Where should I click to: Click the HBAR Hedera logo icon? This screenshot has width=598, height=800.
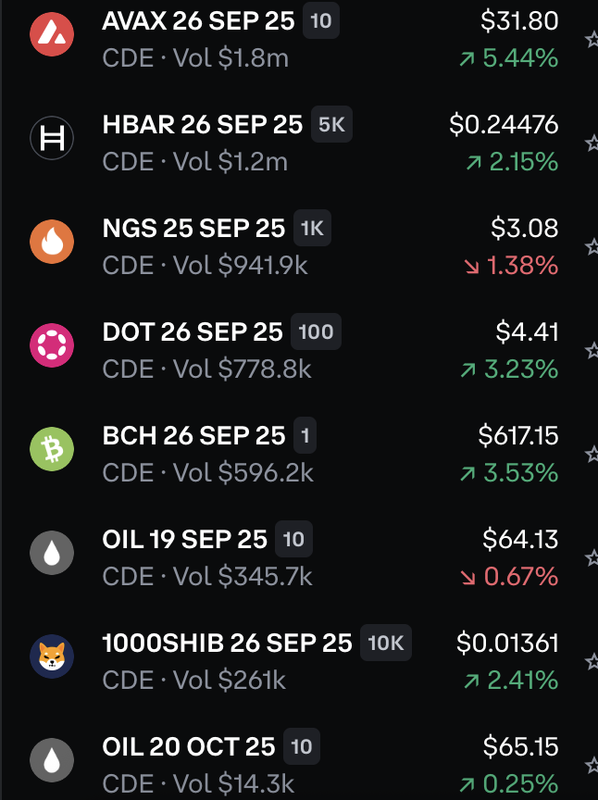click(x=52, y=138)
